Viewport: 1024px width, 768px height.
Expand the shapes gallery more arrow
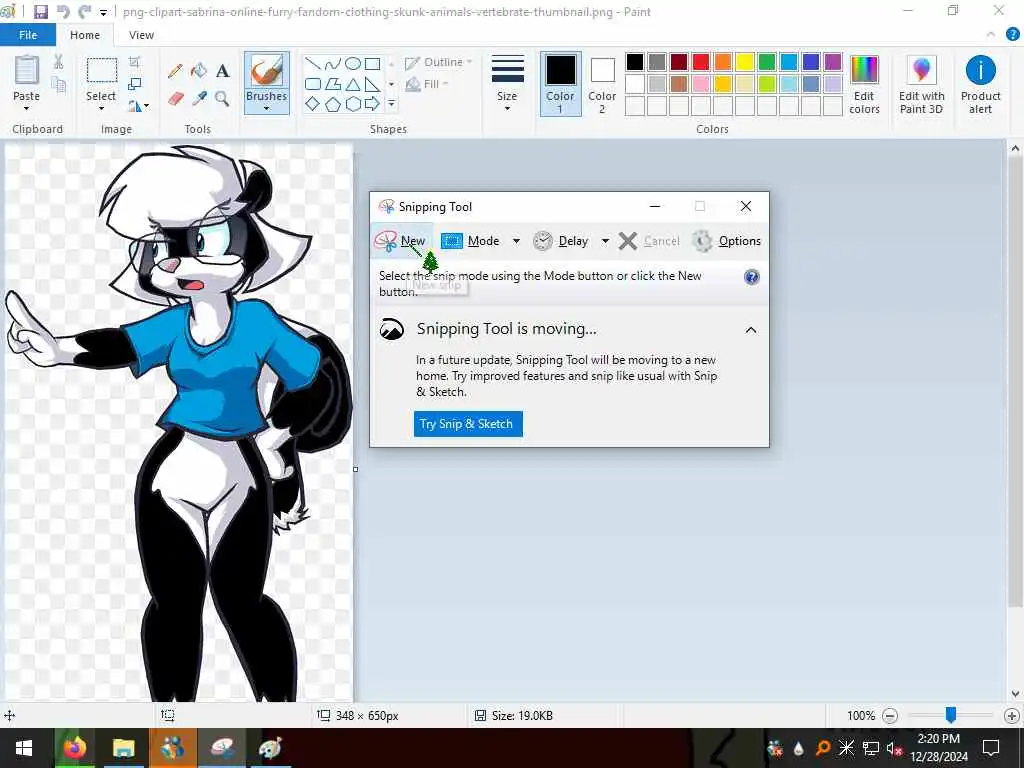tap(391, 104)
